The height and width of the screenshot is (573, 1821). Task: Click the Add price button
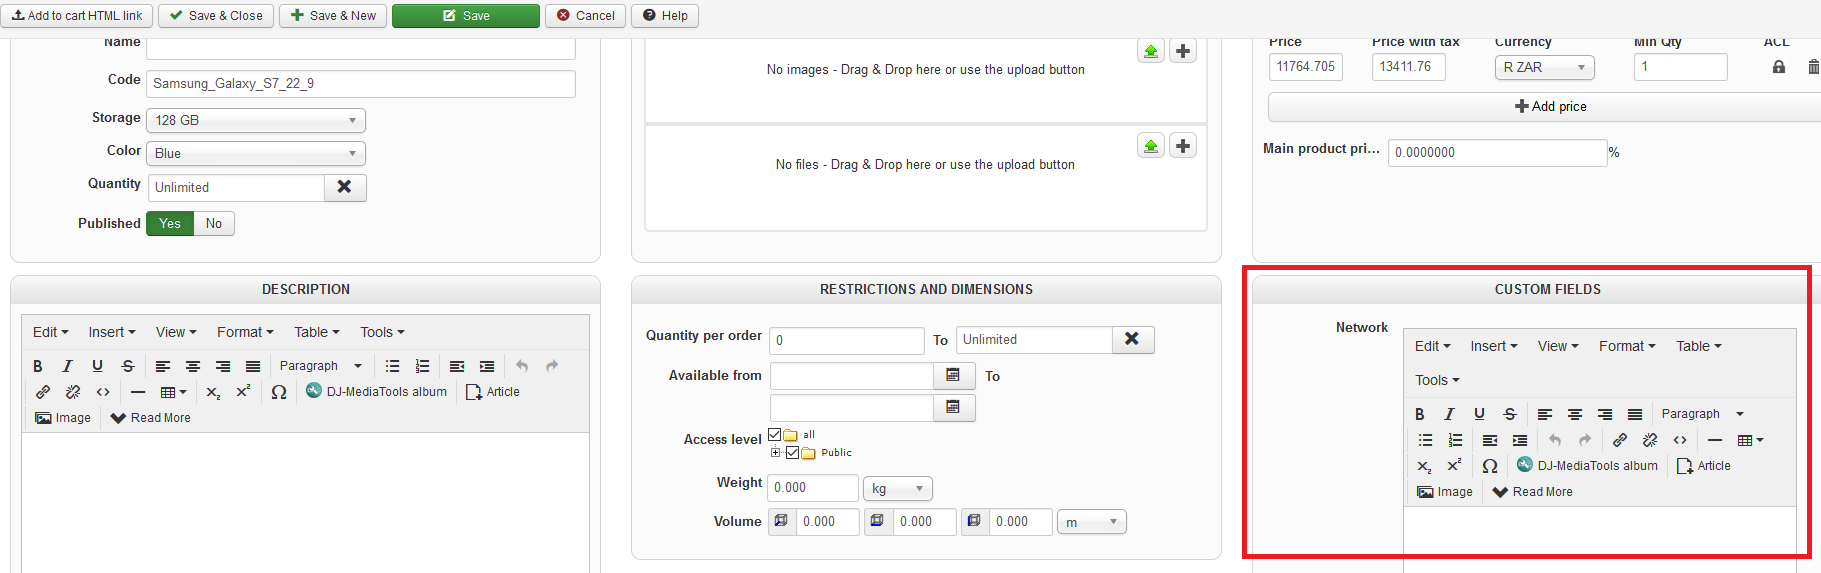tap(1550, 107)
